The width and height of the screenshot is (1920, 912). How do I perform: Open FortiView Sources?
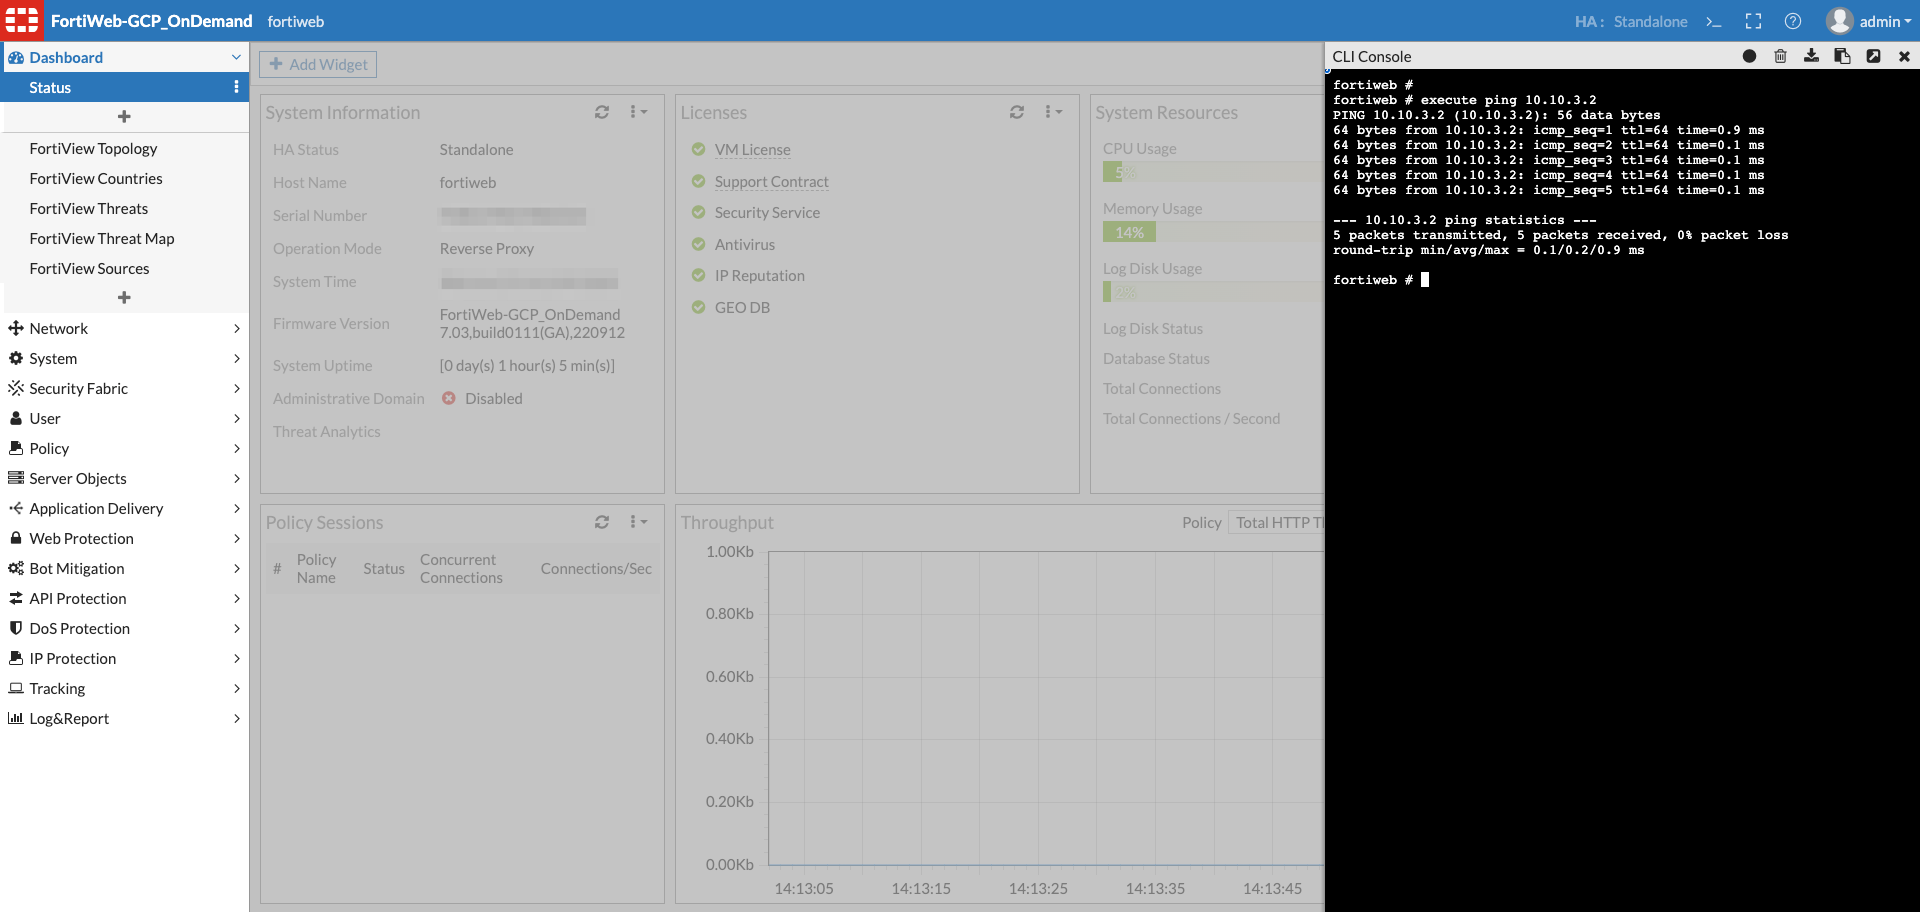click(89, 268)
